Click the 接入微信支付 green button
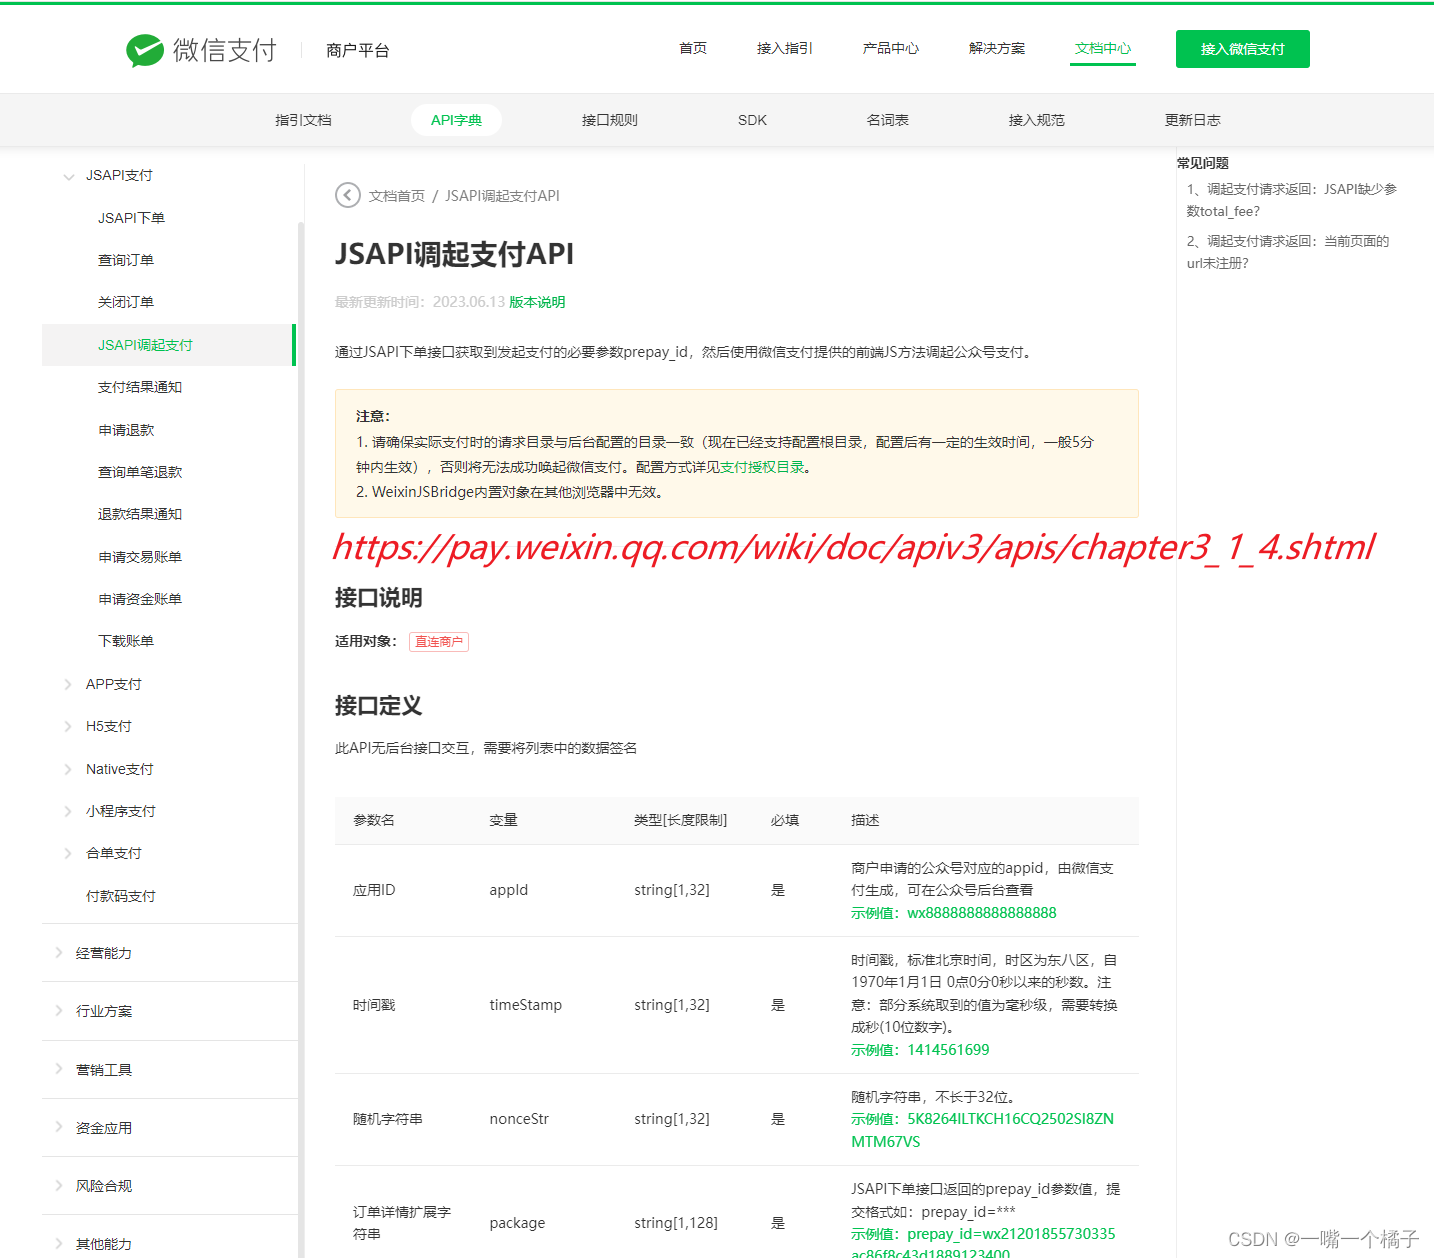The height and width of the screenshot is (1258, 1434). pyautogui.click(x=1242, y=48)
